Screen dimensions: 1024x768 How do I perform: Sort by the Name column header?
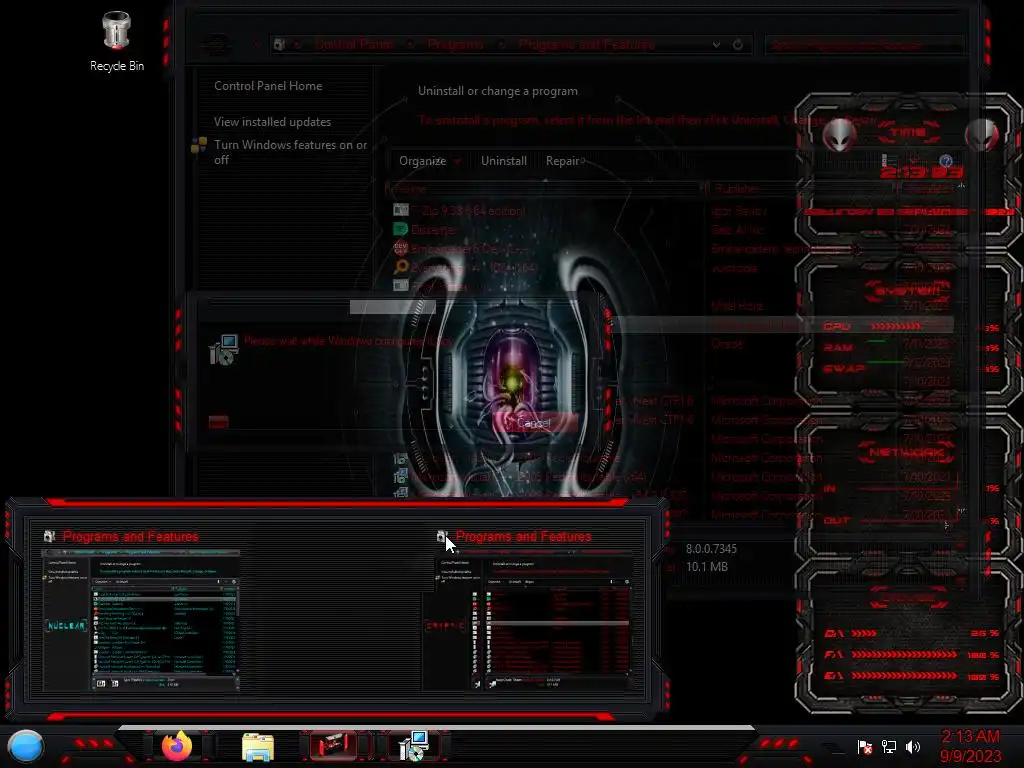[x=545, y=189]
